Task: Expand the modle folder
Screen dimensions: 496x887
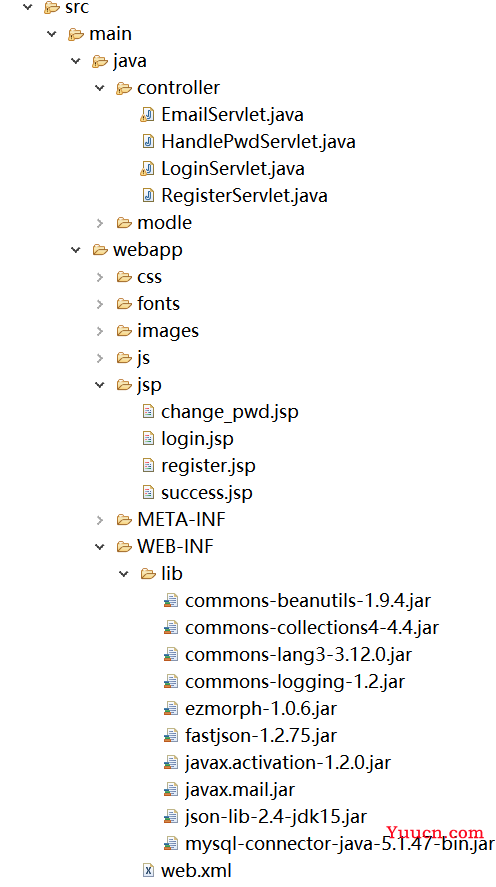Action: click(x=100, y=223)
